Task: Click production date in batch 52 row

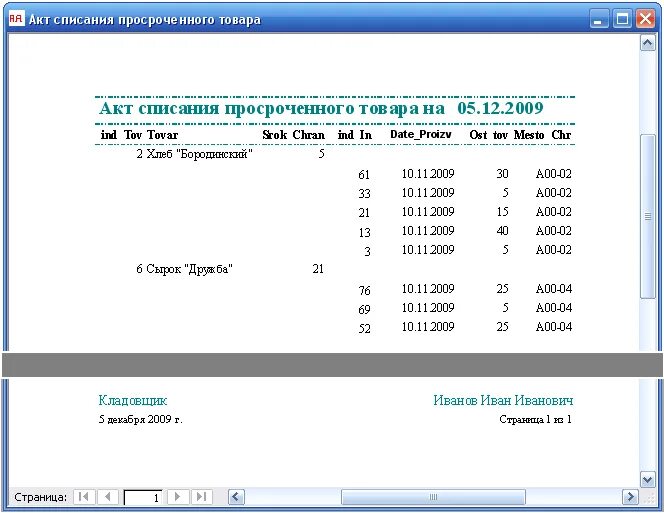Action: pos(428,327)
